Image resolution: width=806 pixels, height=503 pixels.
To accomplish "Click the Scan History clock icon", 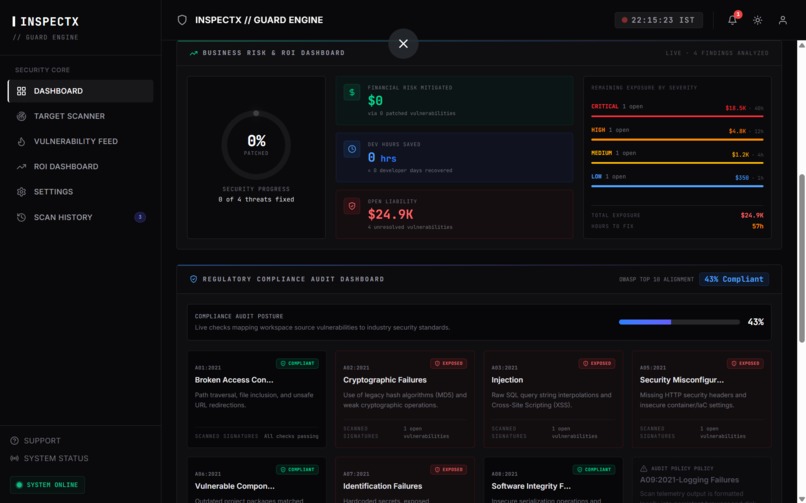I will click(21, 217).
